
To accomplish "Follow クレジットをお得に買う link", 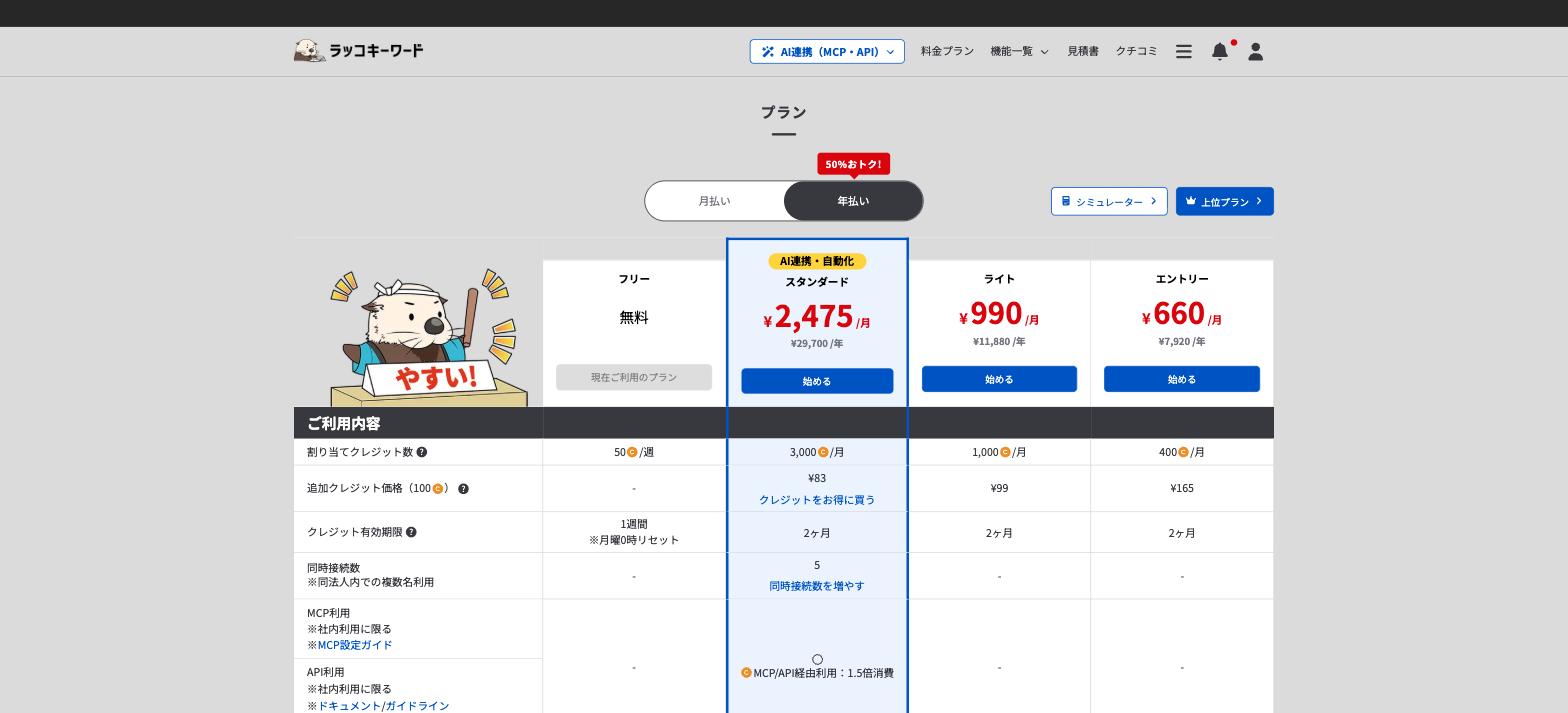I will (817, 500).
